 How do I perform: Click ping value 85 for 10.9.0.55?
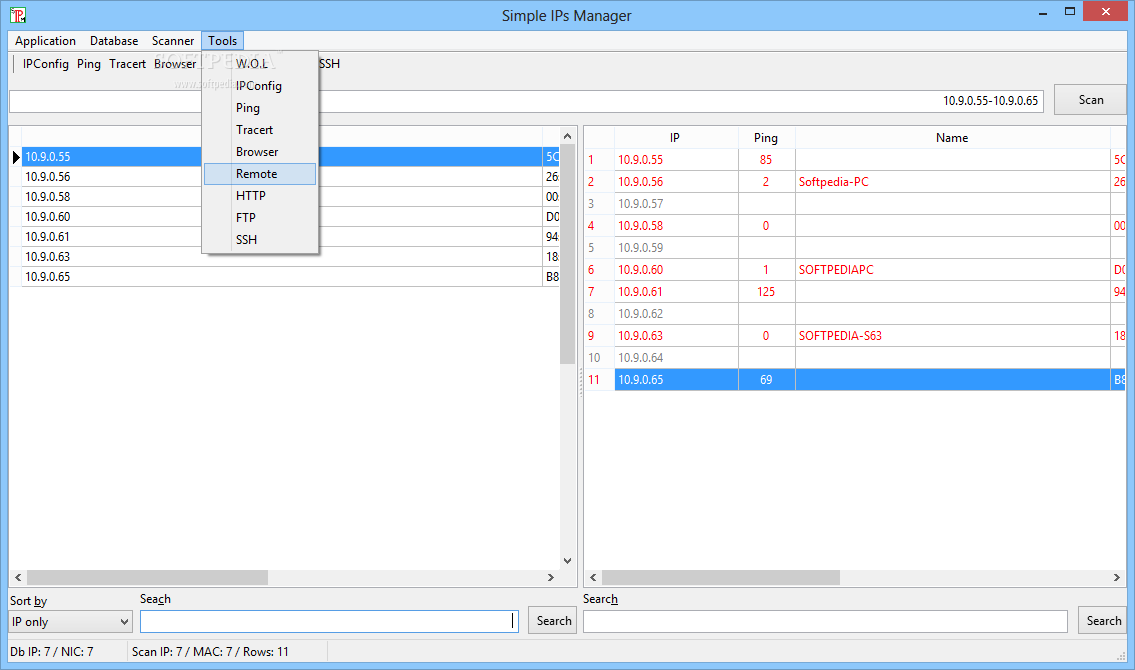[x=766, y=160]
